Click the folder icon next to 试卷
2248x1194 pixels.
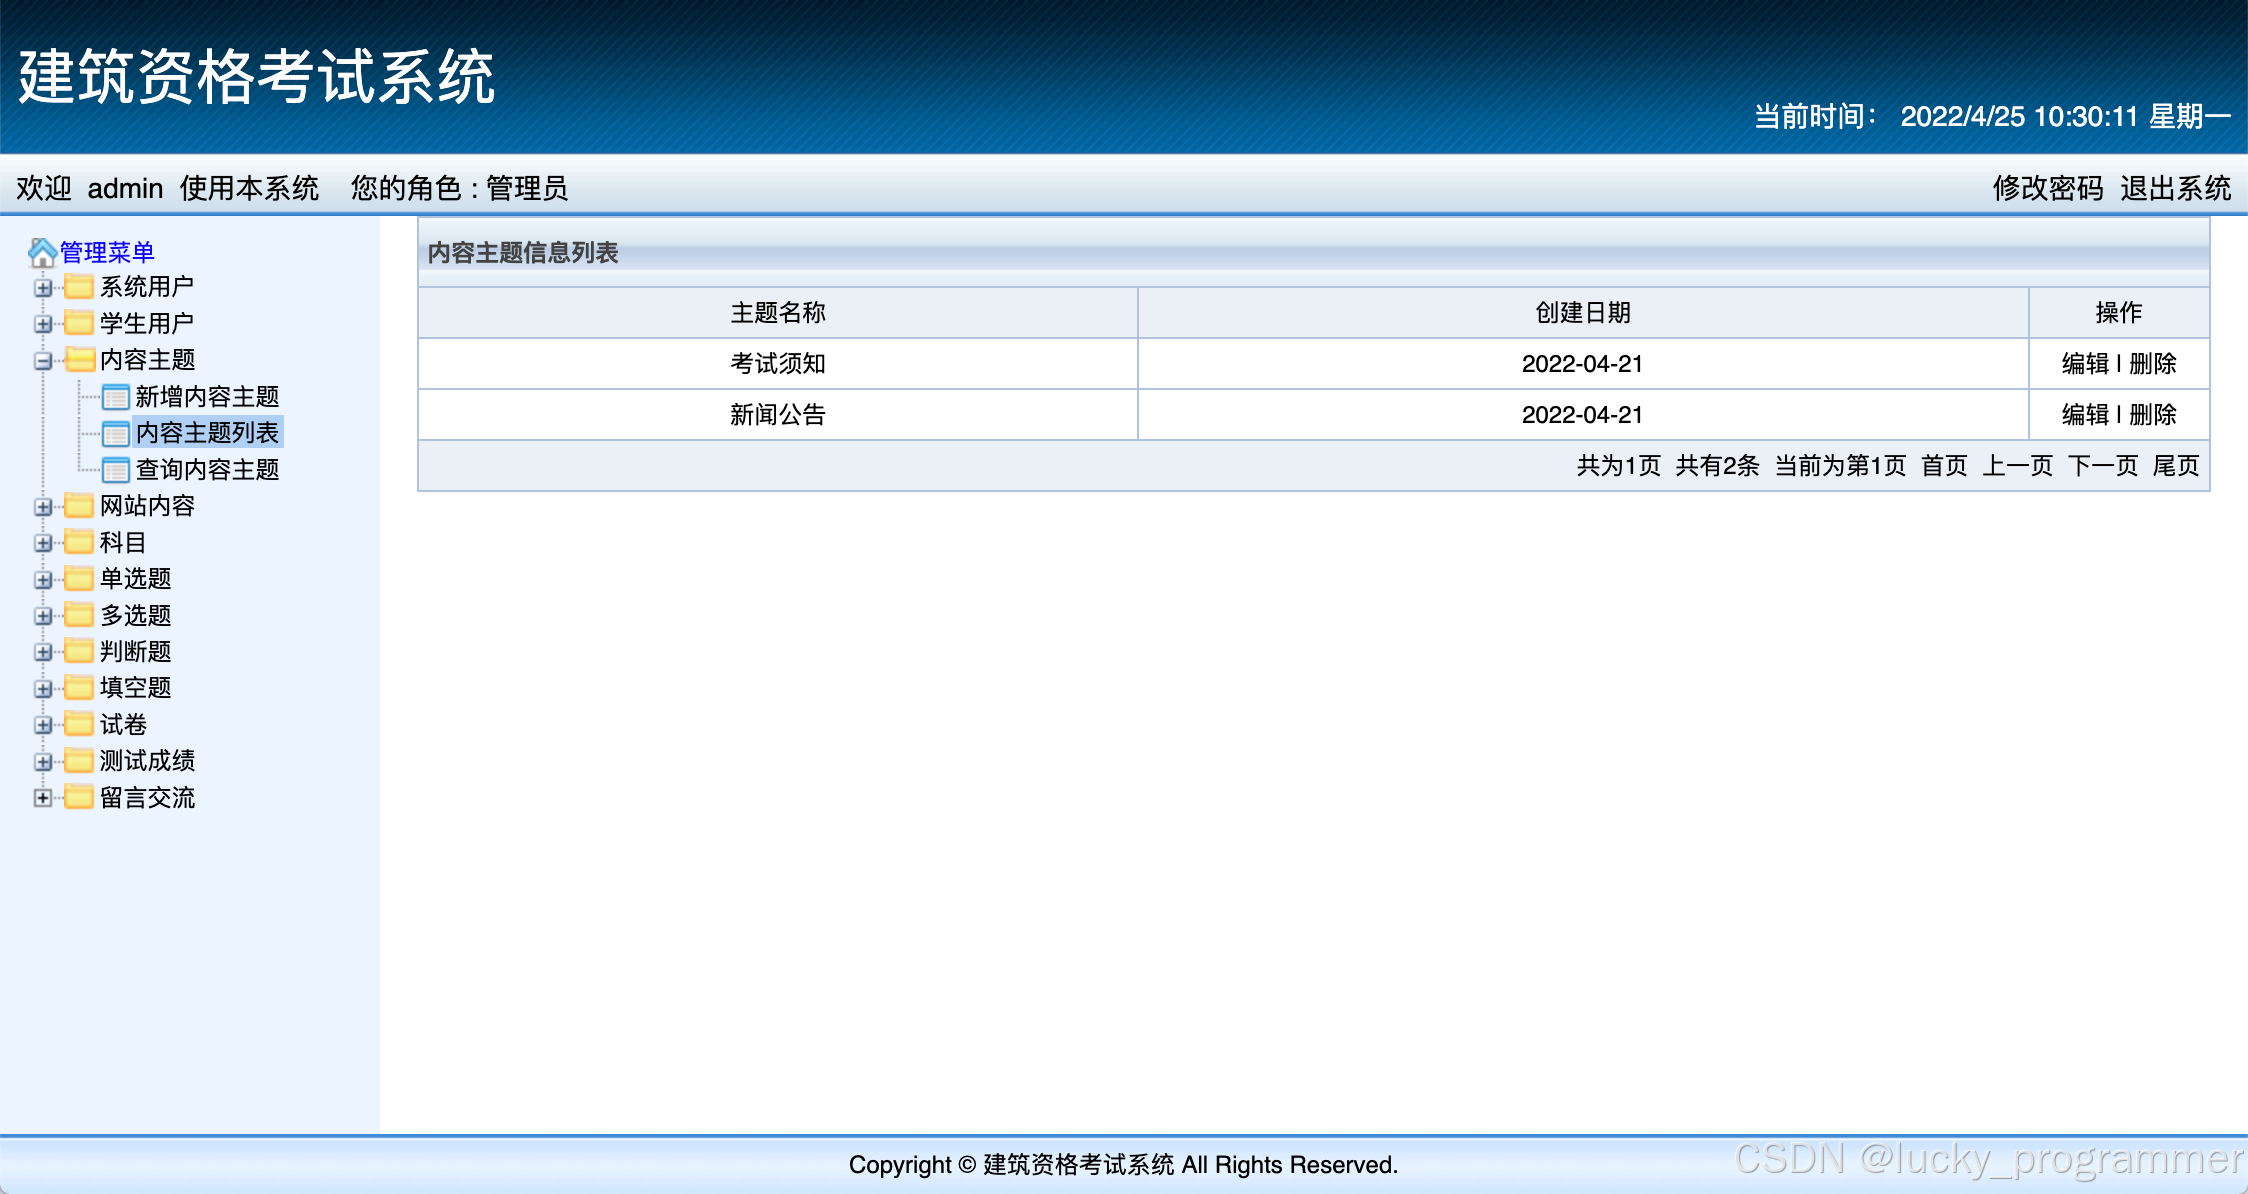pyautogui.click(x=79, y=724)
